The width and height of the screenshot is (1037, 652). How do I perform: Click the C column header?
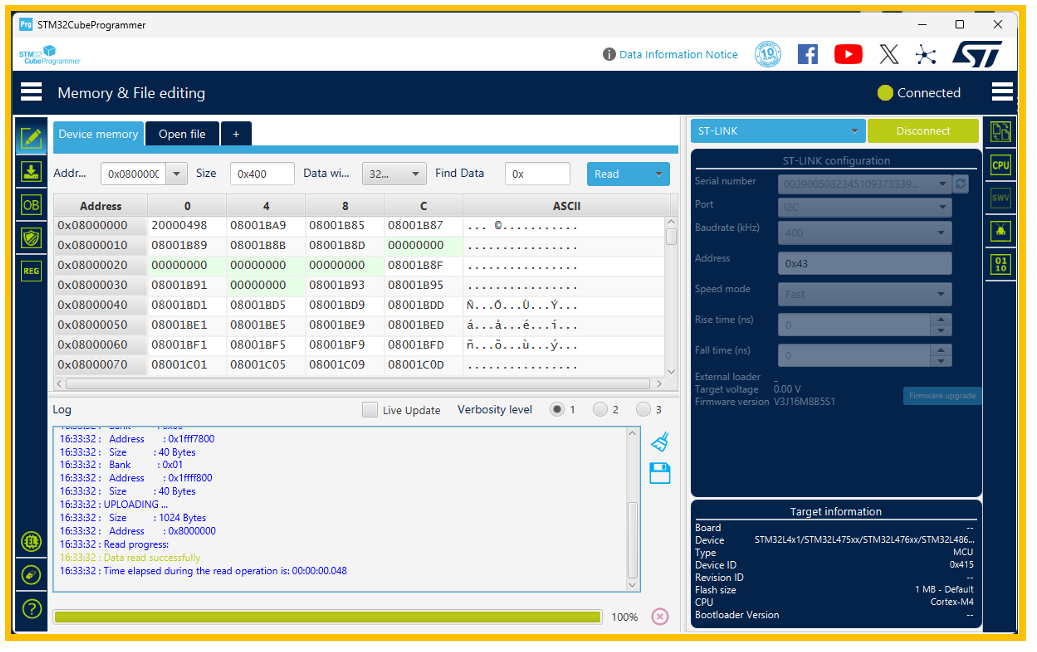[x=423, y=206]
